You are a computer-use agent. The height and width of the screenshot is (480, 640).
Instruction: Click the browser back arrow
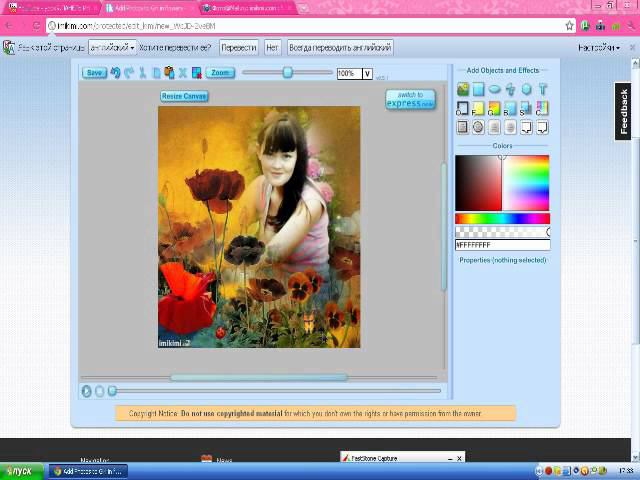click(x=9, y=26)
